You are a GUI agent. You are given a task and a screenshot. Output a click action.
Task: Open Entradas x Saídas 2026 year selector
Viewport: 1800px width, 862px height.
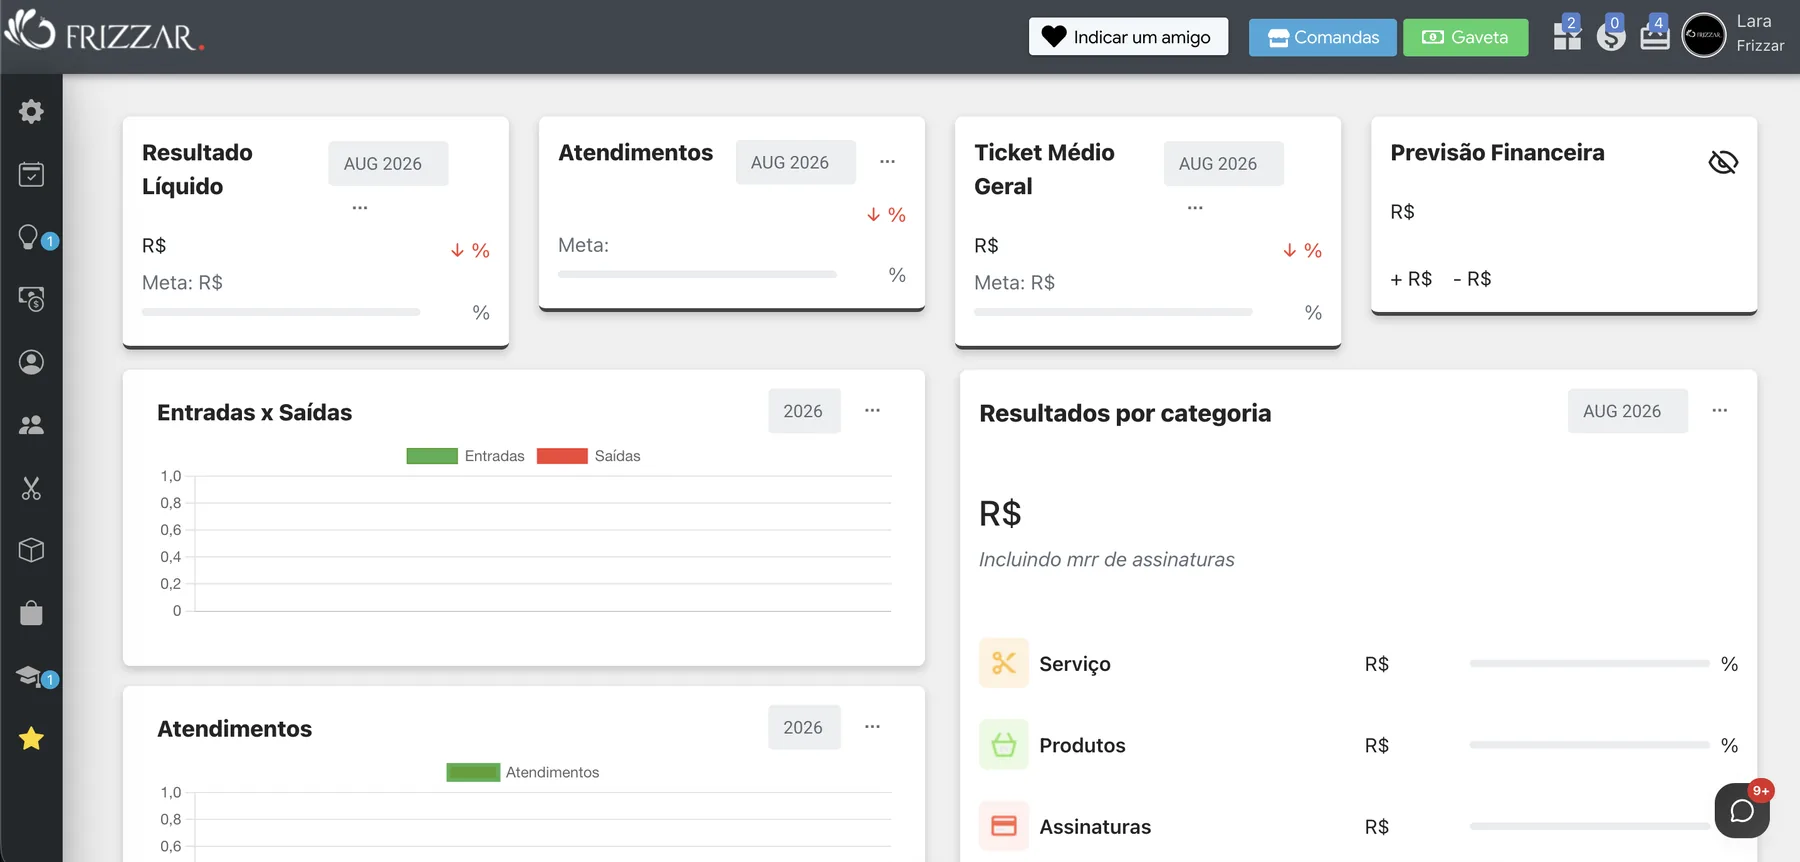(804, 411)
